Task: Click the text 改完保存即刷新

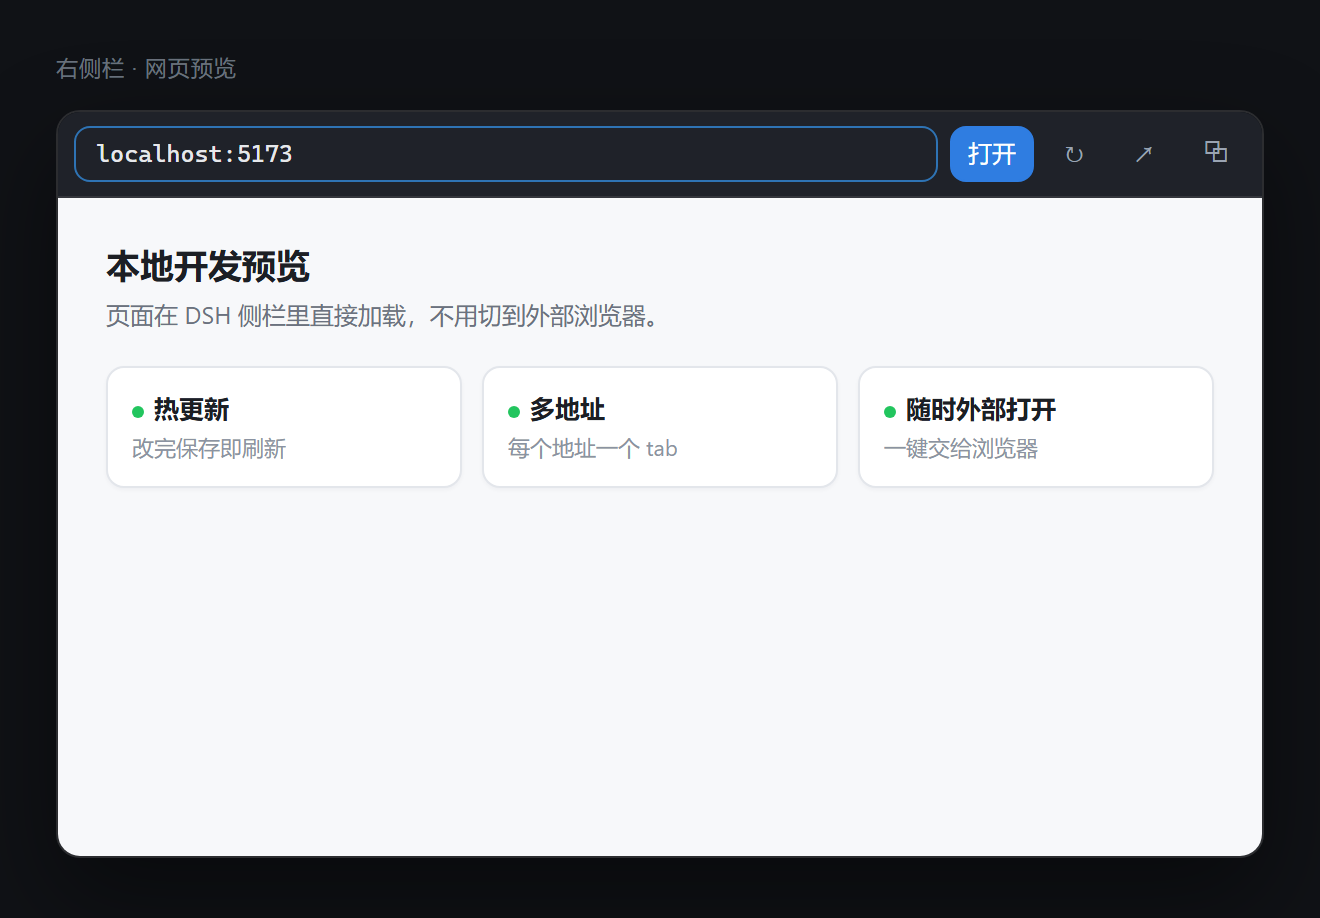Action: point(209,449)
